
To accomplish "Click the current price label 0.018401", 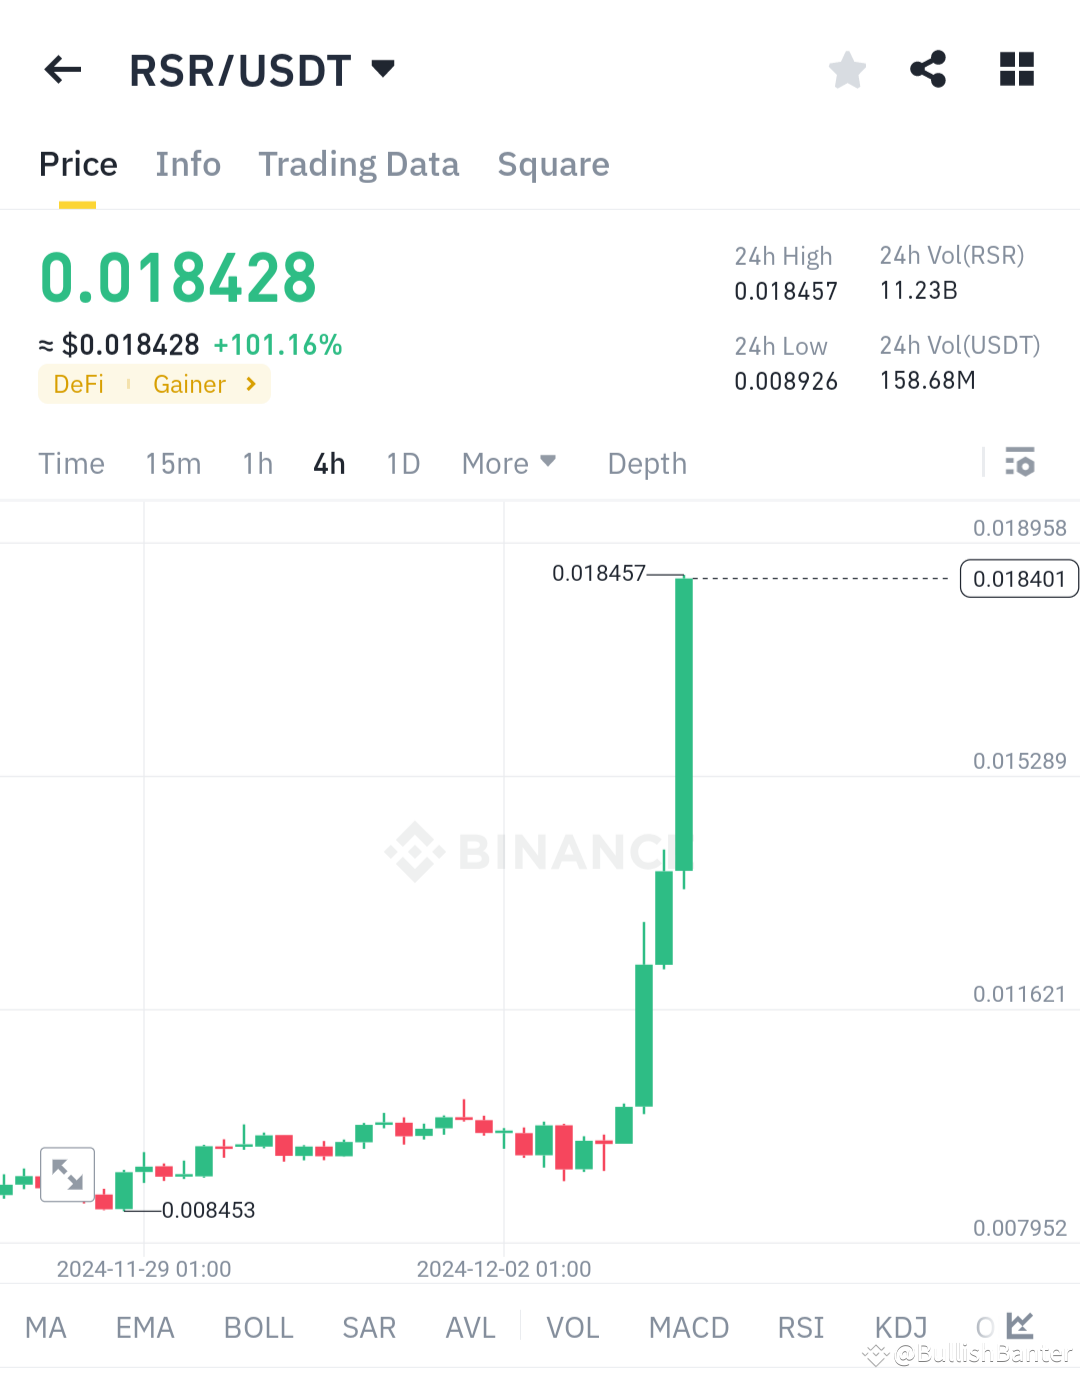I will [x=1018, y=578].
